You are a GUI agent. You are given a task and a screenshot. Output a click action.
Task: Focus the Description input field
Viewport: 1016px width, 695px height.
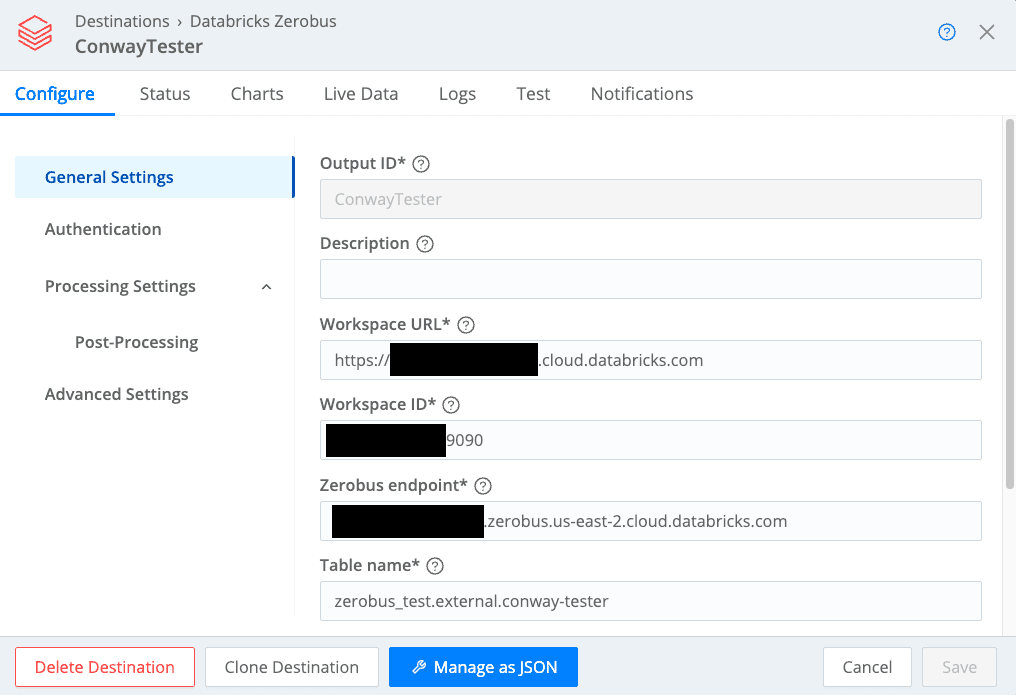pyautogui.click(x=651, y=279)
